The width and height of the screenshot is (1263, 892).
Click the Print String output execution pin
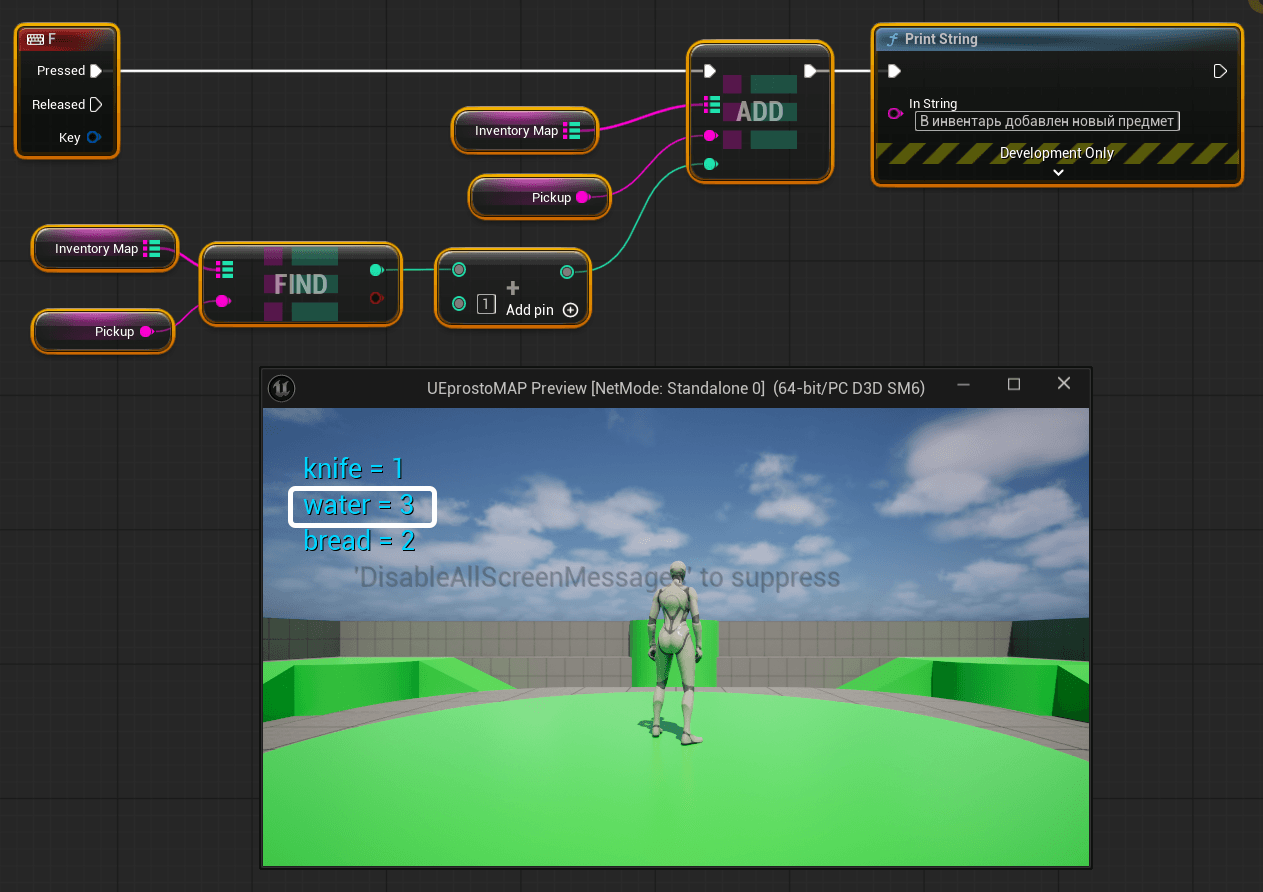pos(1220,71)
